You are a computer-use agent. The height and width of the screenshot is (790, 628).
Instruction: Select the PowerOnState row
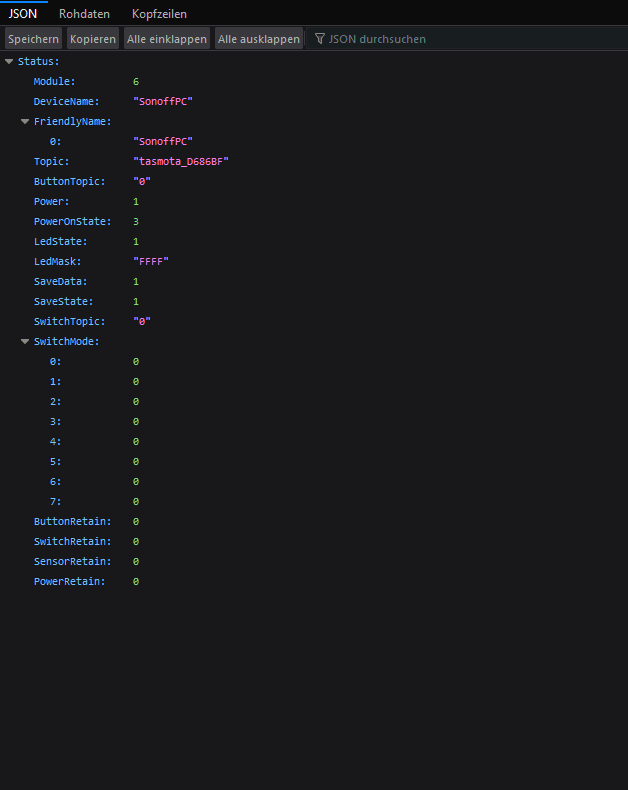(314, 222)
